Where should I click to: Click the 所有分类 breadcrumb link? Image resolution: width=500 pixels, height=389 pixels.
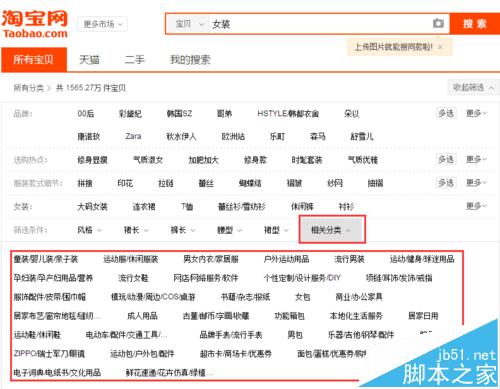[29, 88]
